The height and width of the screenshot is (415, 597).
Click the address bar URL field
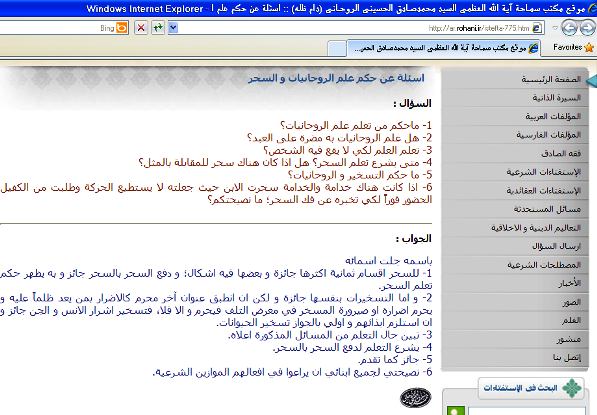[x=356, y=28]
